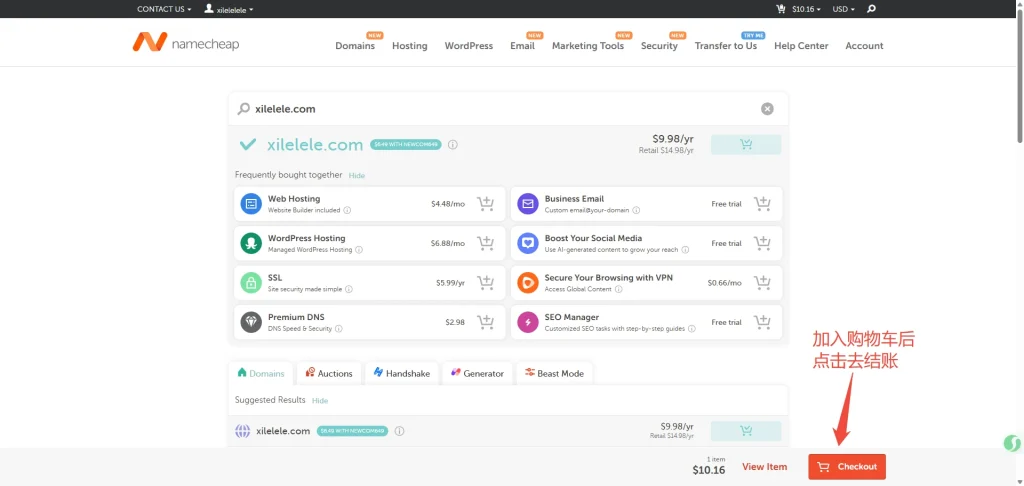Add WordPress Hosting to cart
Image resolution: width=1024 pixels, height=486 pixels.
tap(485, 243)
